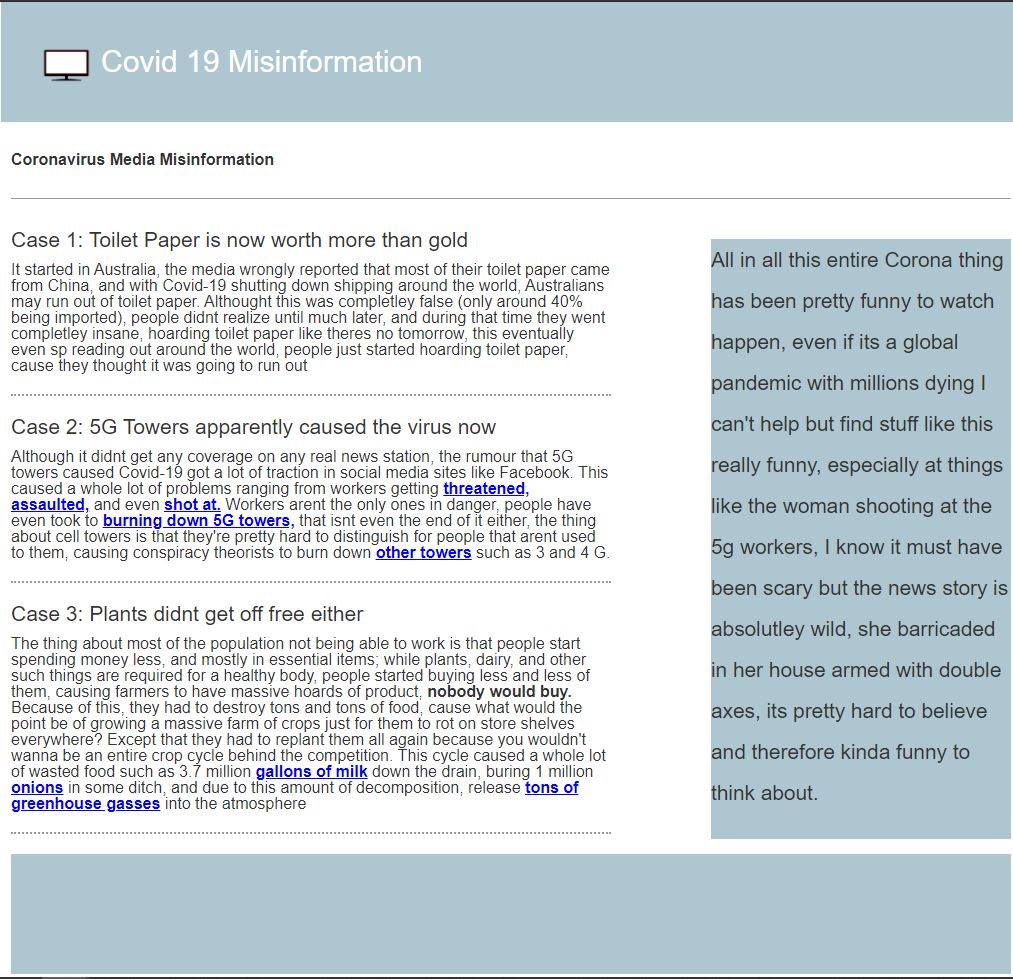Click the Case 3 Plants heading
This screenshot has height=979, width=1013.
(x=187, y=614)
